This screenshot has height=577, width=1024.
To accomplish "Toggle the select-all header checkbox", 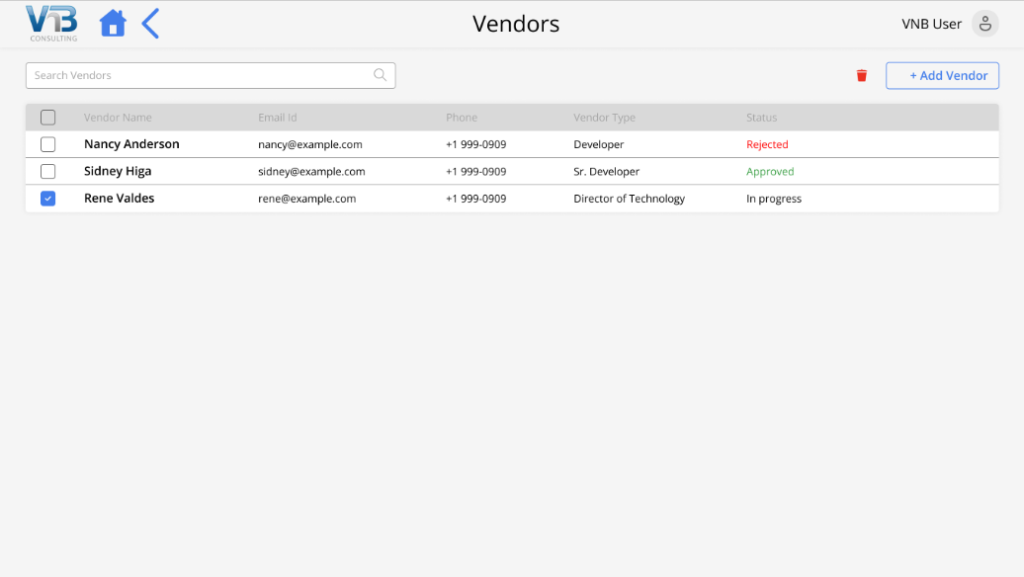I will point(48,117).
